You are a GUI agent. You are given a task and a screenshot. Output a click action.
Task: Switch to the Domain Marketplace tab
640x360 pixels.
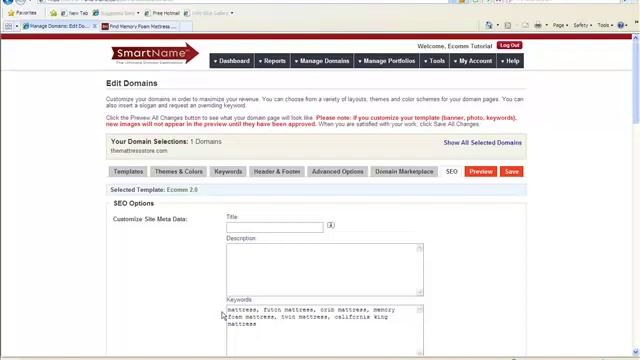404,171
